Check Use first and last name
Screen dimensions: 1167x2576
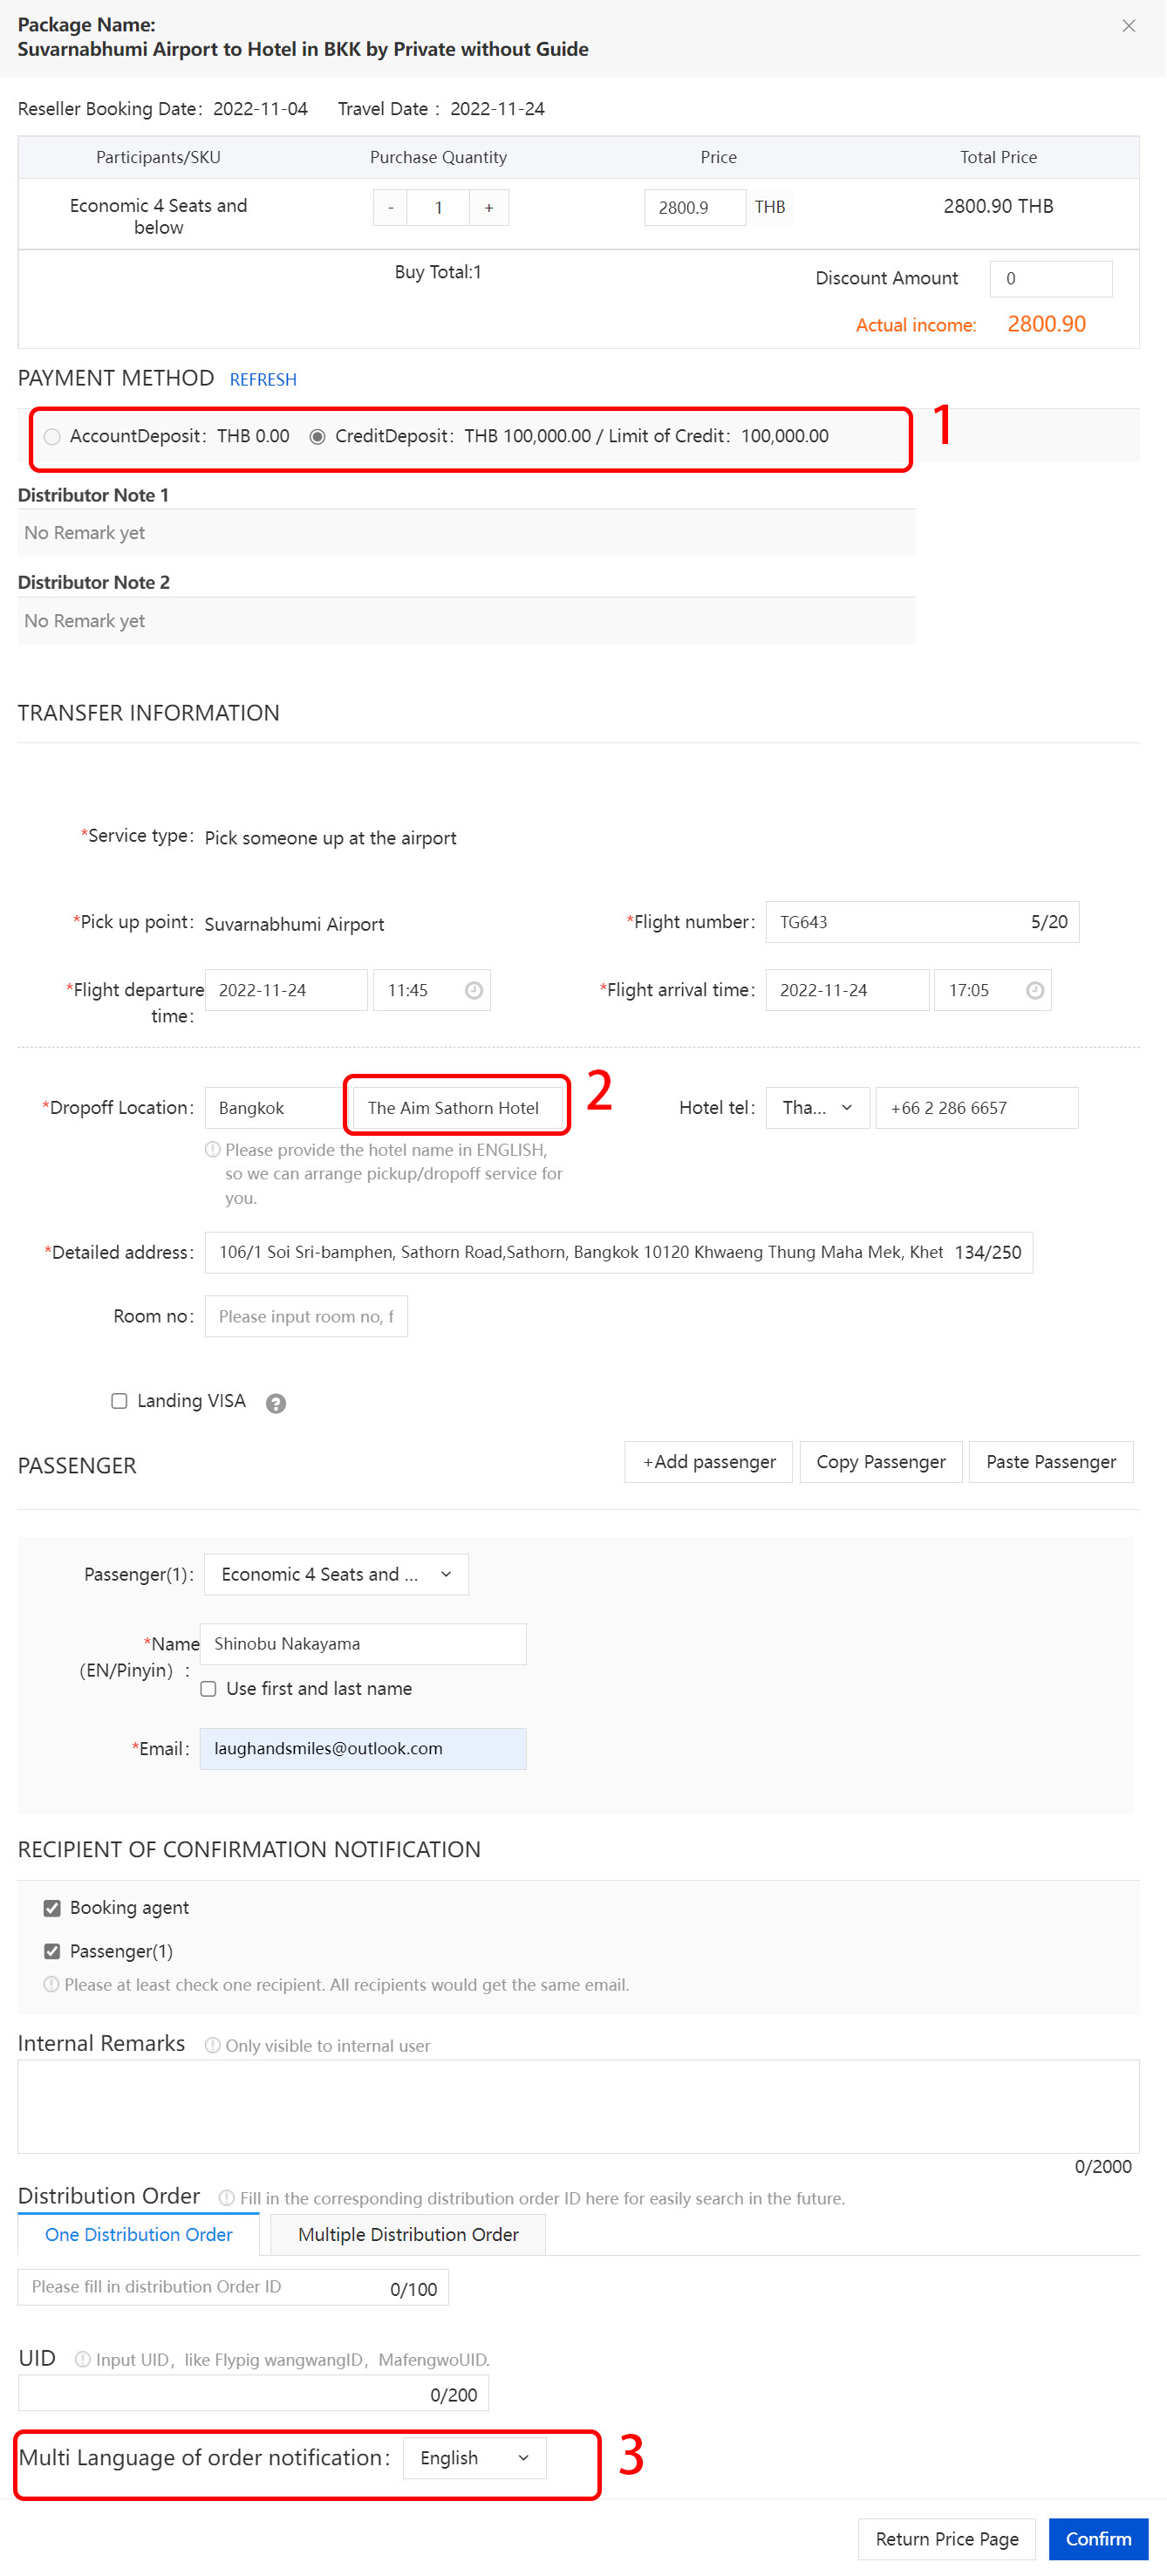click(208, 1689)
